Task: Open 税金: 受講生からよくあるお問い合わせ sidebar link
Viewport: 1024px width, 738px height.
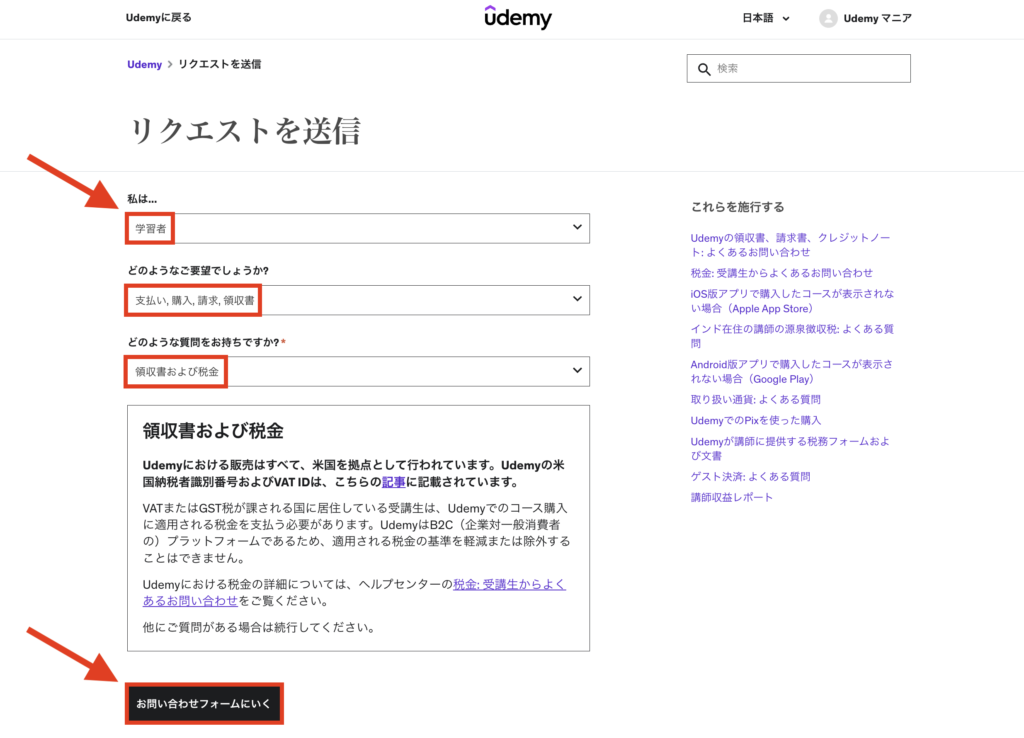Action: click(x=781, y=273)
